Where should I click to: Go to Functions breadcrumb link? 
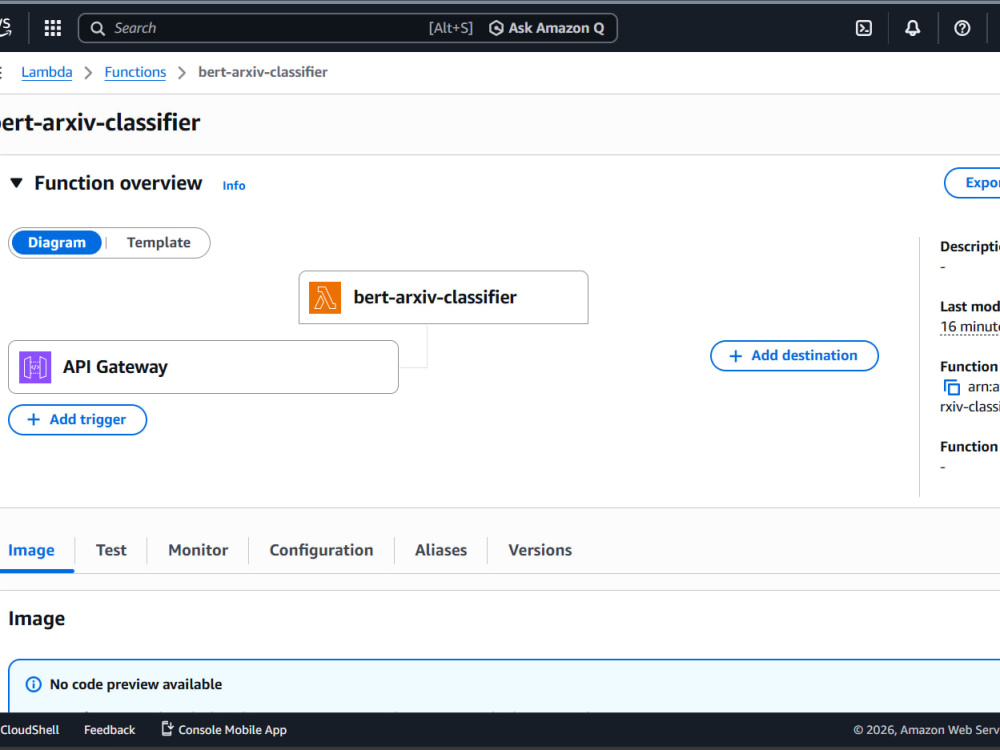point(135,72)
